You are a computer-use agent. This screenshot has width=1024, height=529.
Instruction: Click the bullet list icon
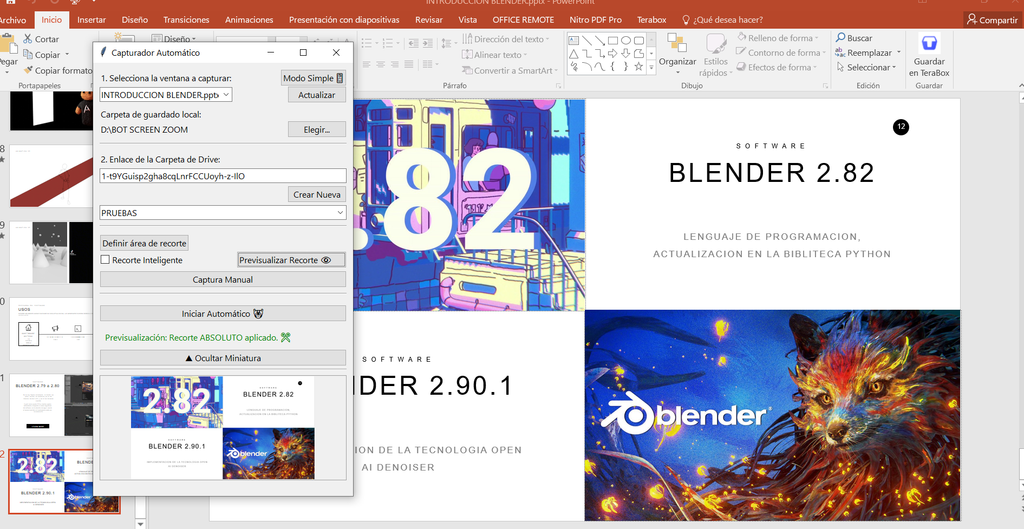point(367,42)
